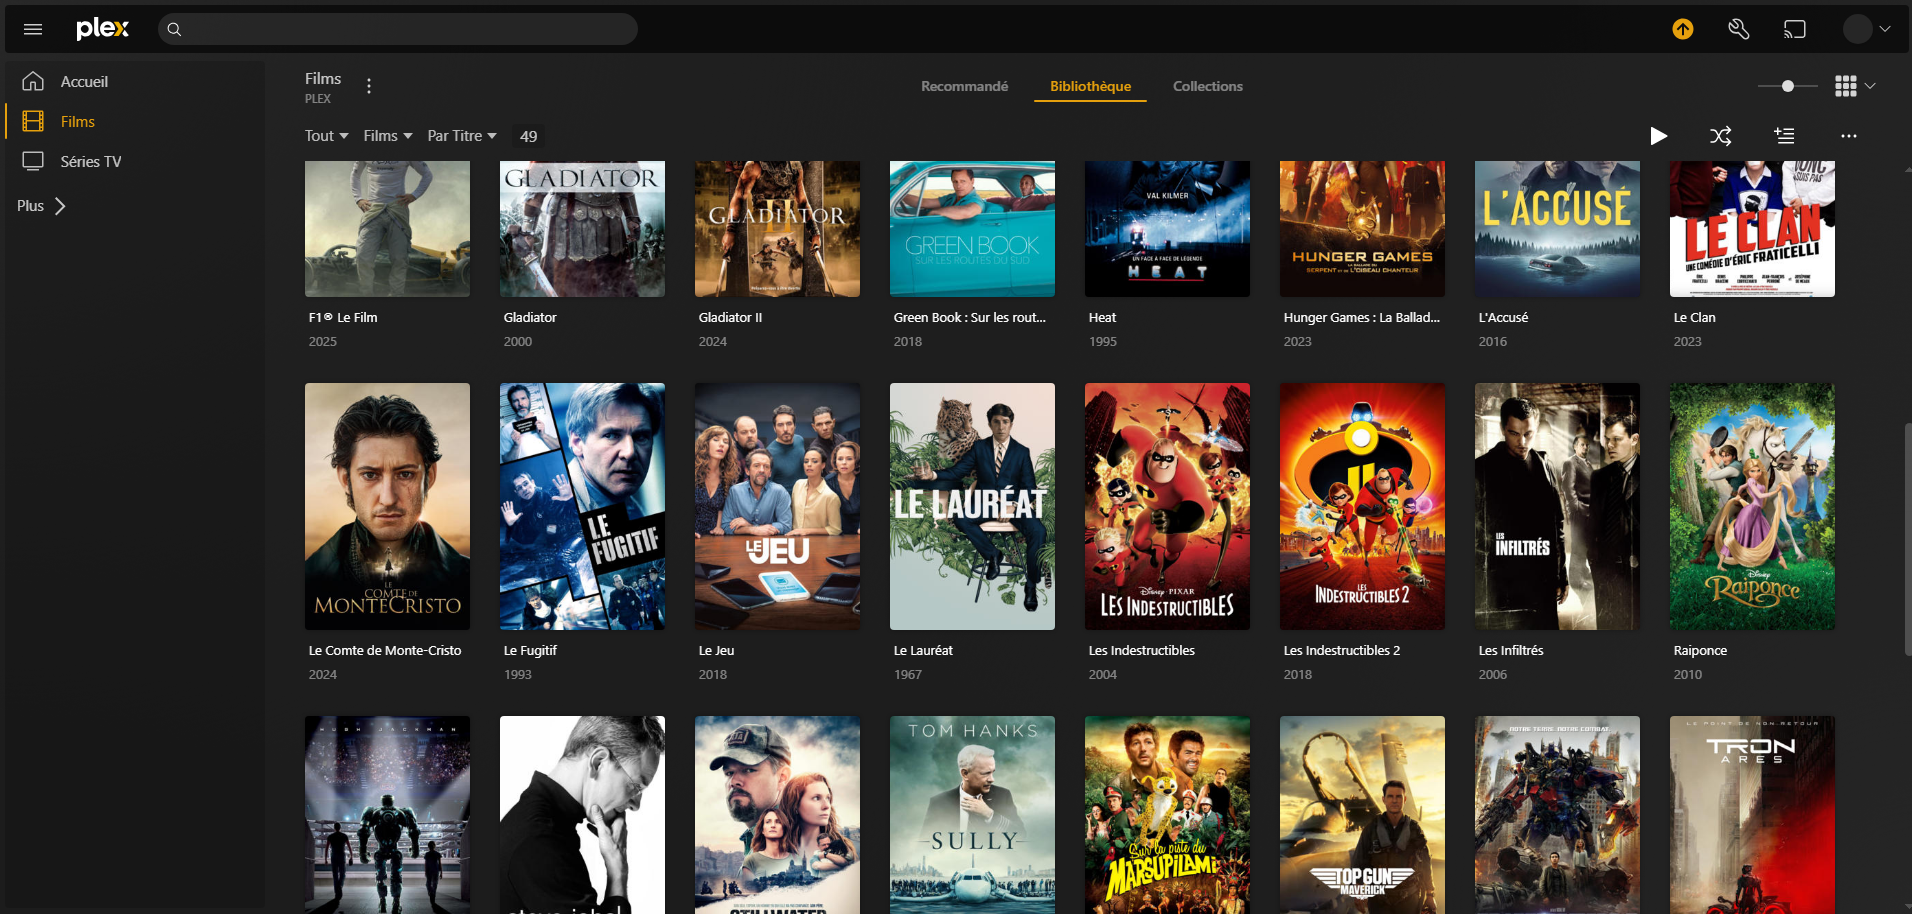Open Le Comte de Monte-Cristo poster

[387, 506]
